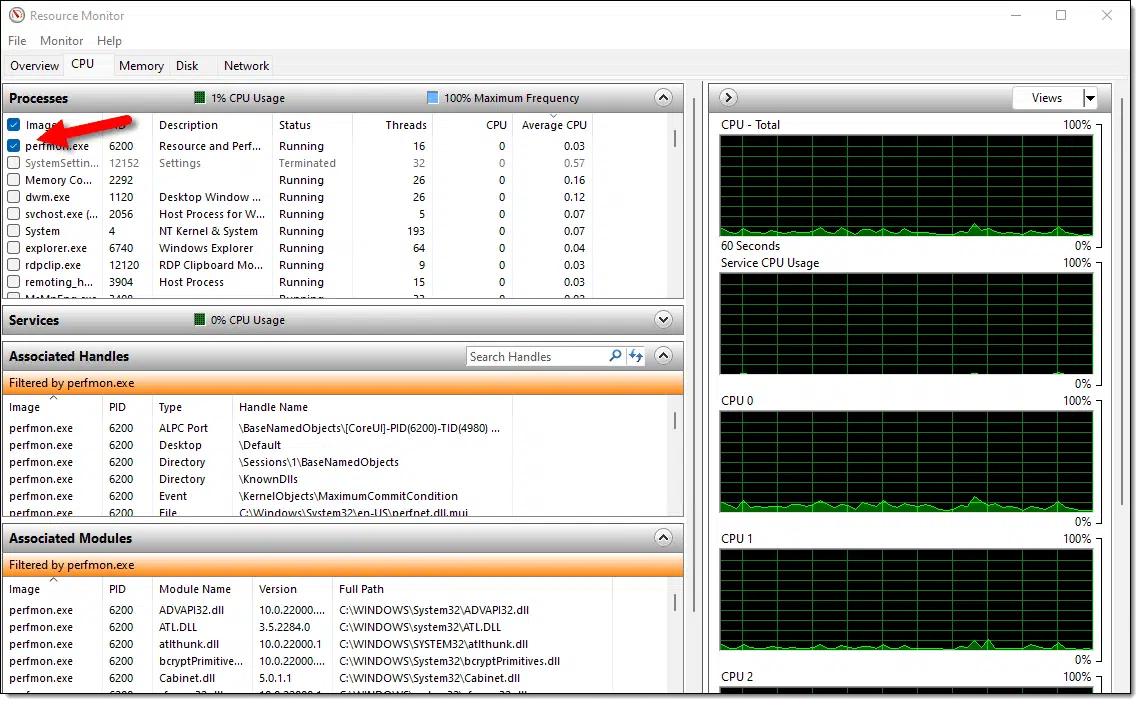Toggle the Image select-all checkbox in Processes

[x=14, y=124]
